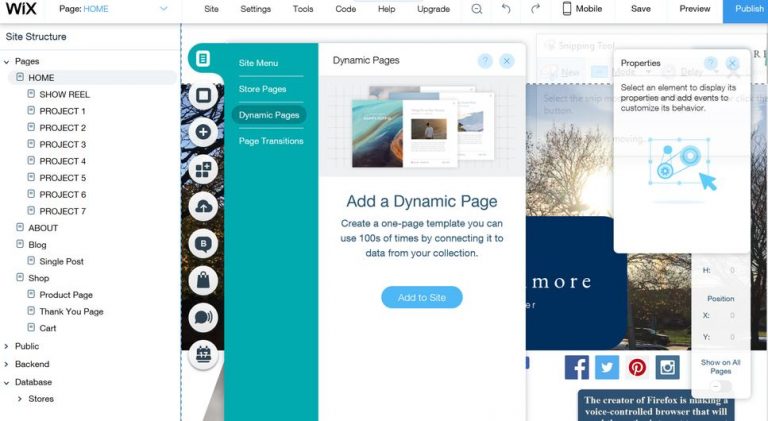The image size is (768, 421).
Task: Expand the Public folder
Action: coord(6,346)
